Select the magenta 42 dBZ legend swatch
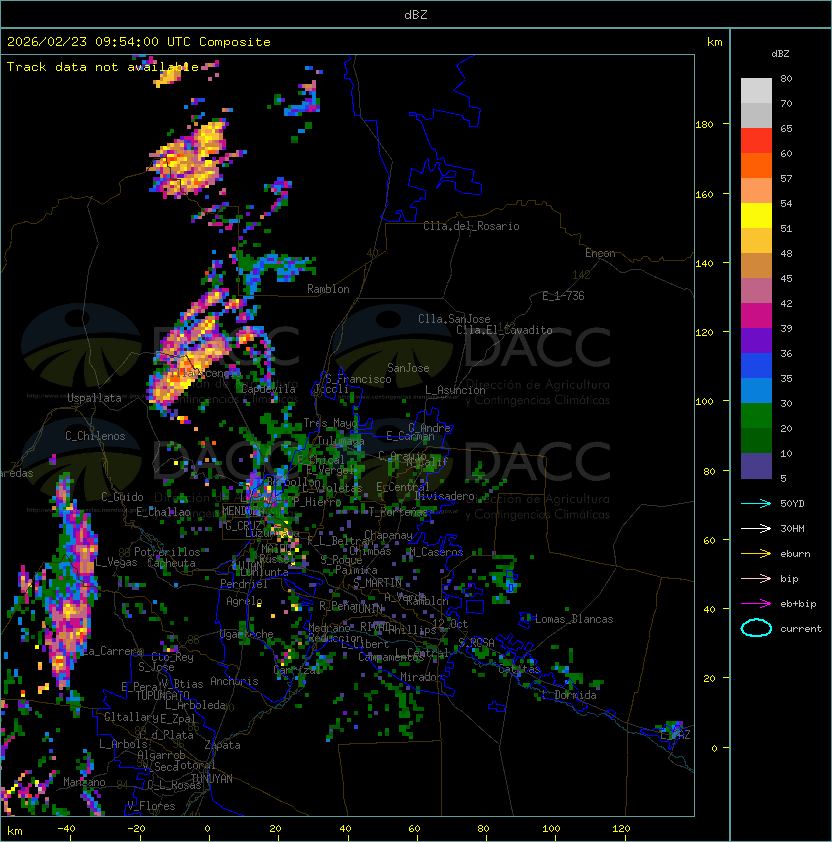Screen dimensions: 832x842 coord(756,316)
